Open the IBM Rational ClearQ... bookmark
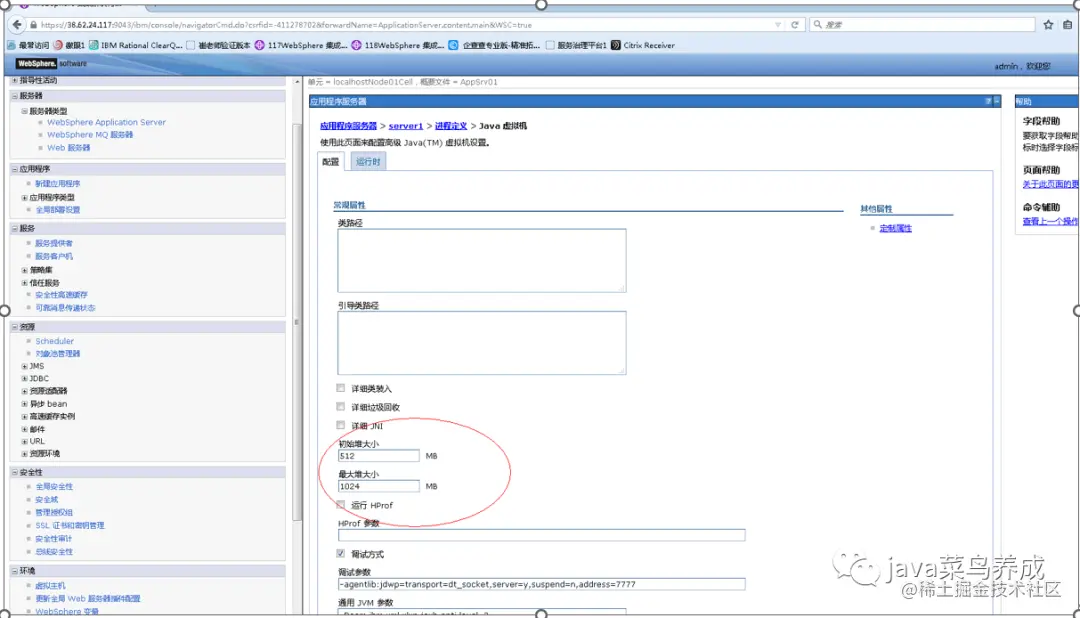1080x618 pixels. [136, 45]
